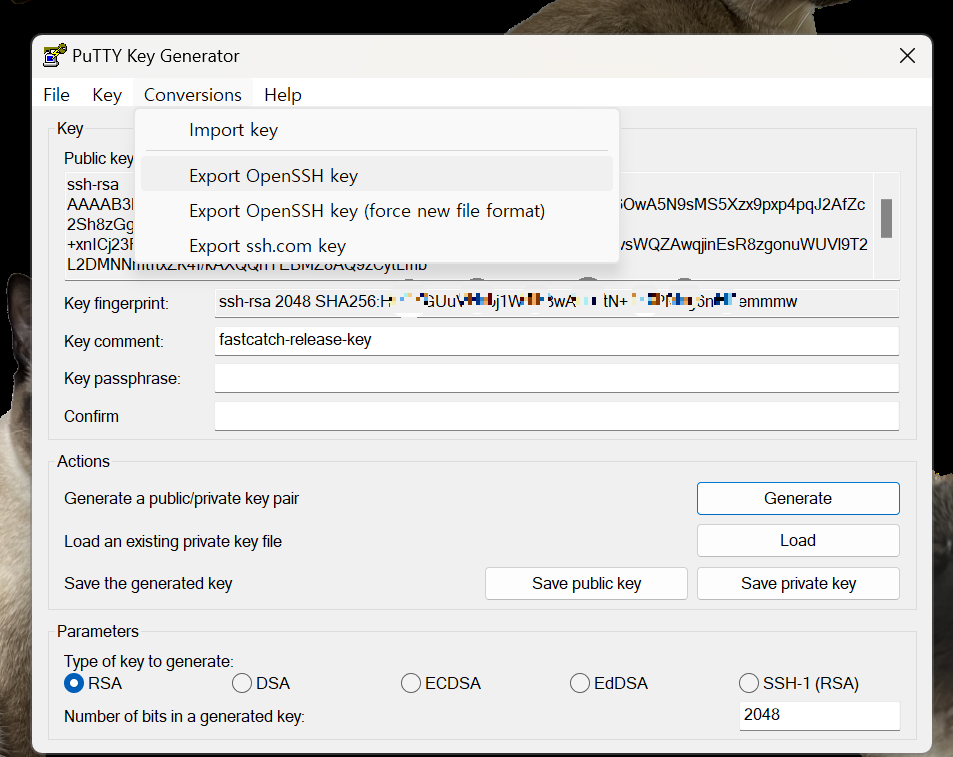Click Save private key button
The image size is (953, 757).
798,583
